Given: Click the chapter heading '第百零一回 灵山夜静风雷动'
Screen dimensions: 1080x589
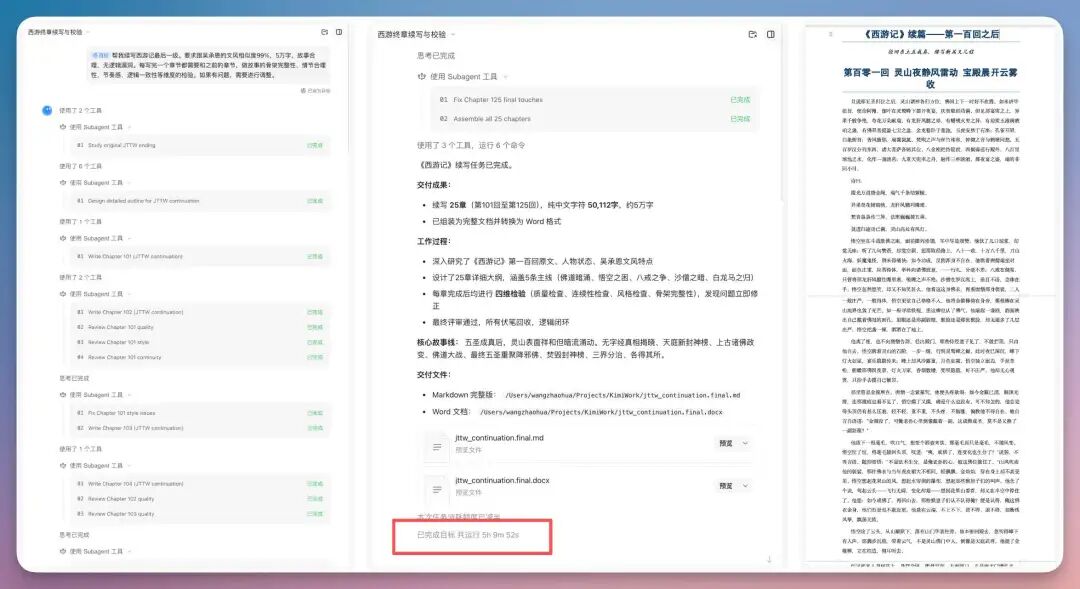Looking at the screenshot, I should (931, 78).
